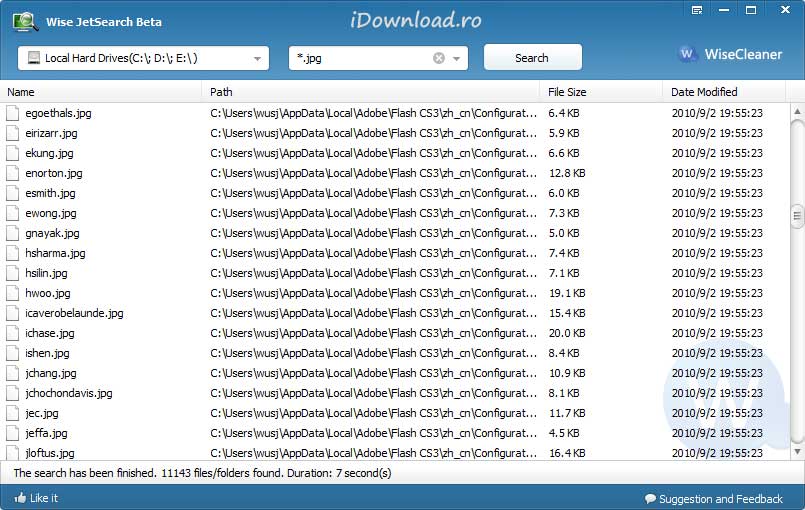Click the date modified of egoethals.jpg
The height and width of the screenshot is (510, 805).
pyautogui.click(x=717, y=113)
